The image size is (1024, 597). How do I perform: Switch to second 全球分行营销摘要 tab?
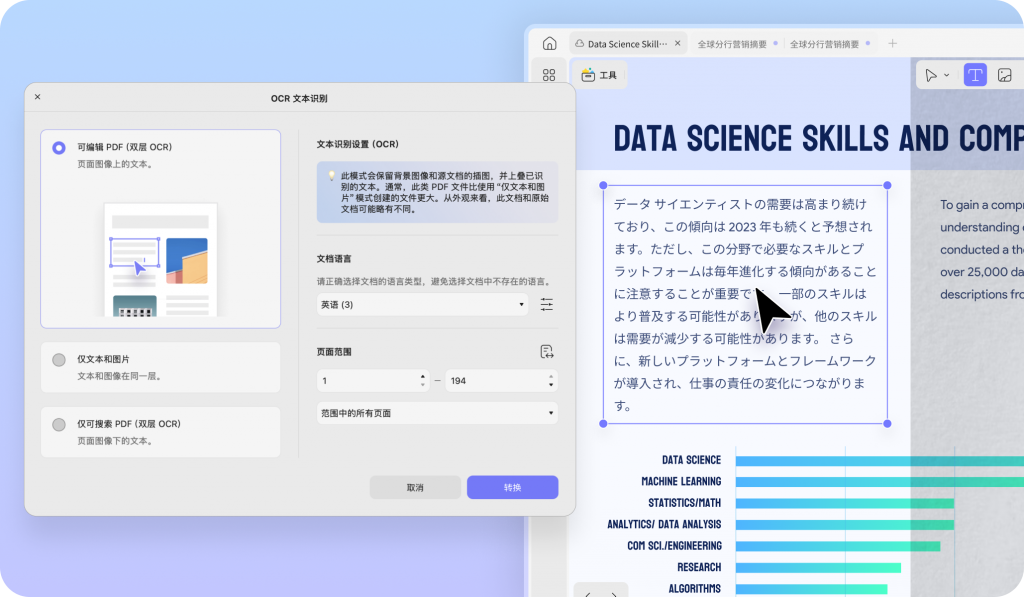(824, 44)
